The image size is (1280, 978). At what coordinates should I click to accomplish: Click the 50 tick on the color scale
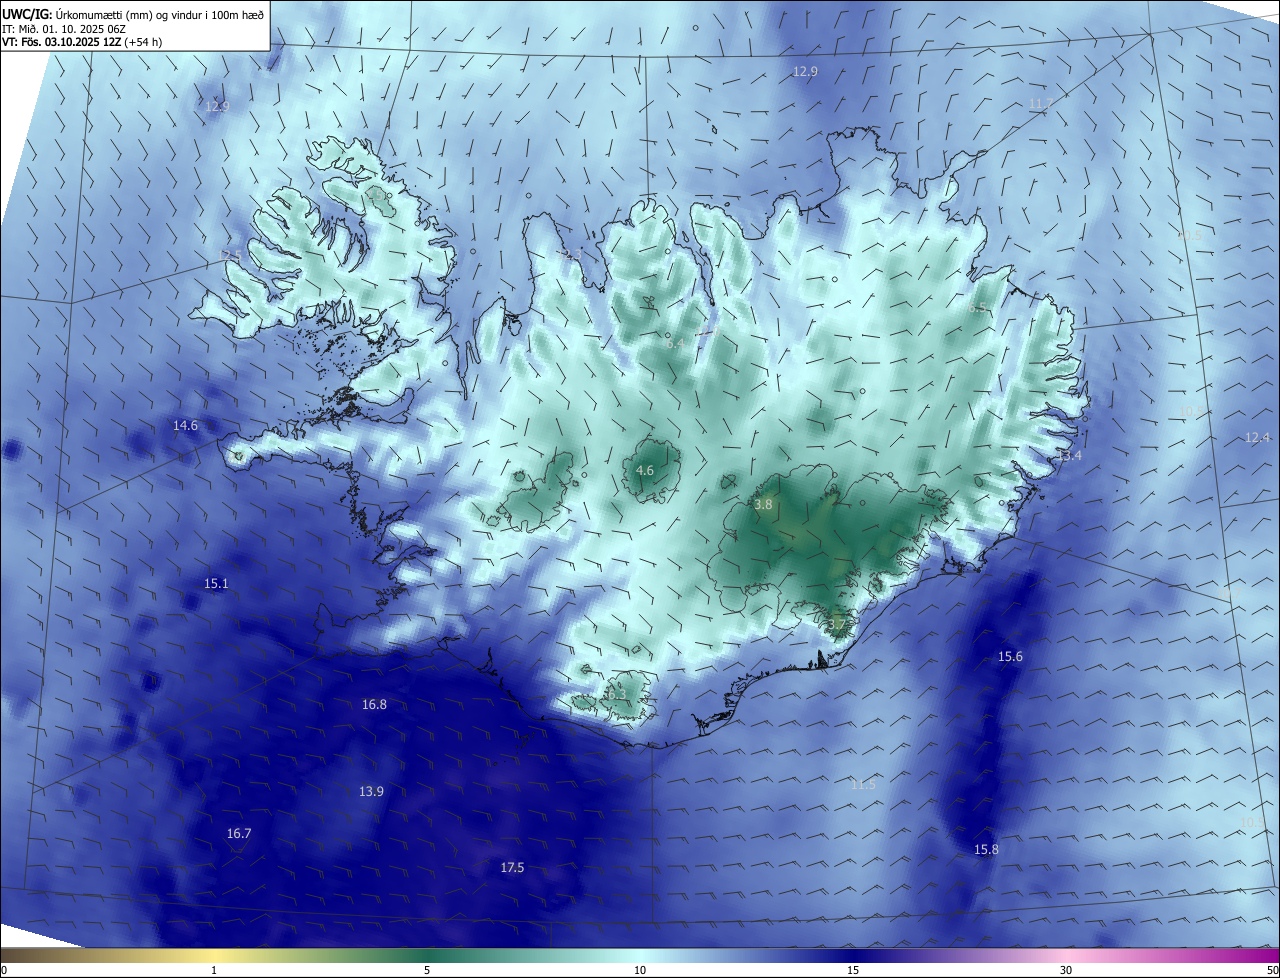click(1272, 971)
